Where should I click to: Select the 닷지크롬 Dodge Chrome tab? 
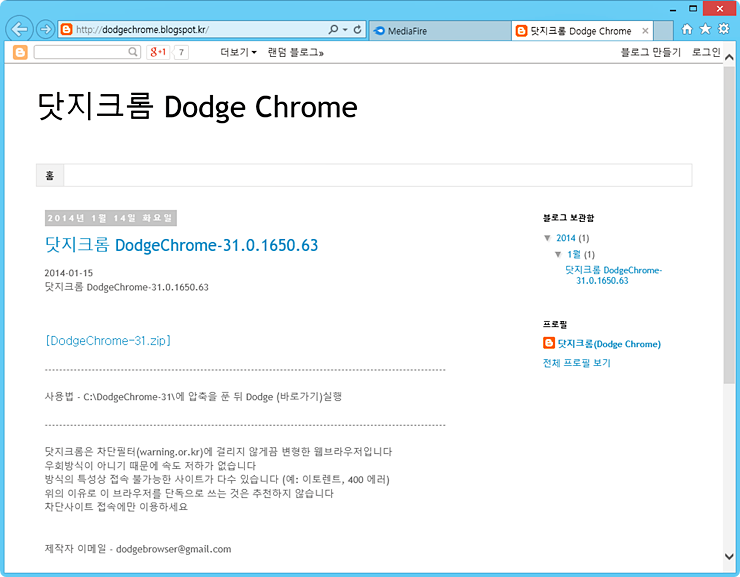coord(582,31)
